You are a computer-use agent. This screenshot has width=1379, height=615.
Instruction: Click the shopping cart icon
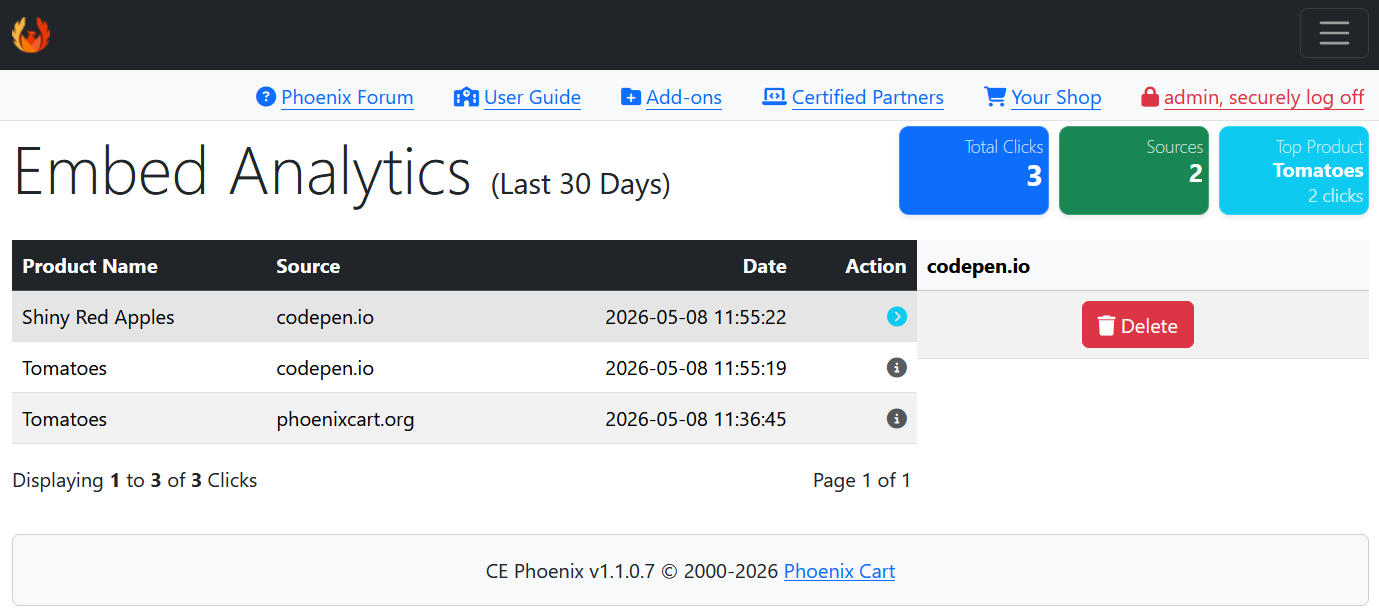coord(995,97)
